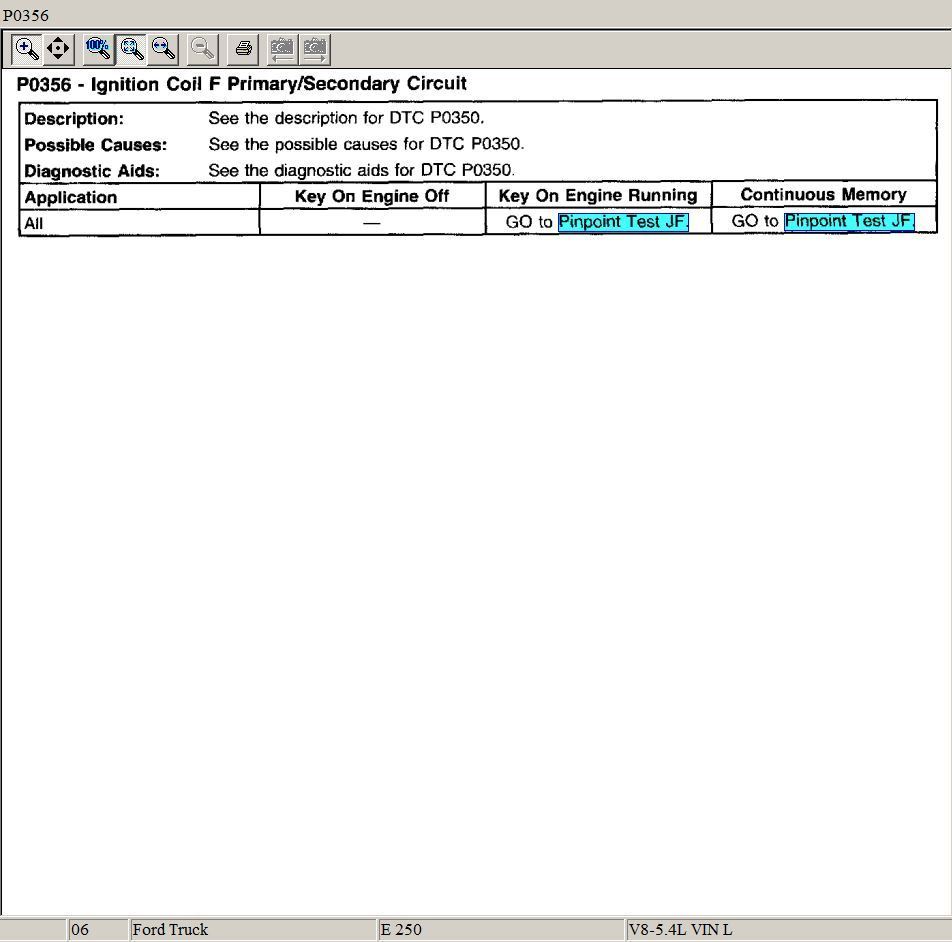This screenshot has width=952, height=942.
Task: Click the Ford Truck status bar field
Action: pos(252,930)
